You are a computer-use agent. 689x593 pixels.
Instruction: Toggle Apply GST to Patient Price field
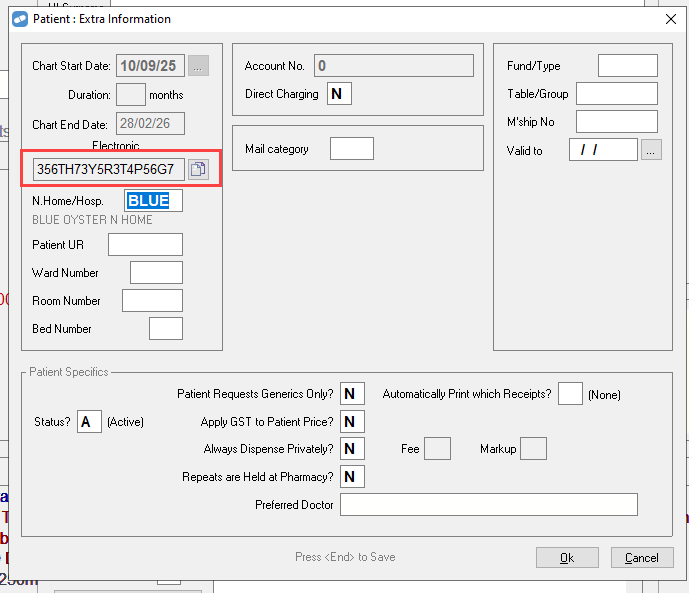352,422
